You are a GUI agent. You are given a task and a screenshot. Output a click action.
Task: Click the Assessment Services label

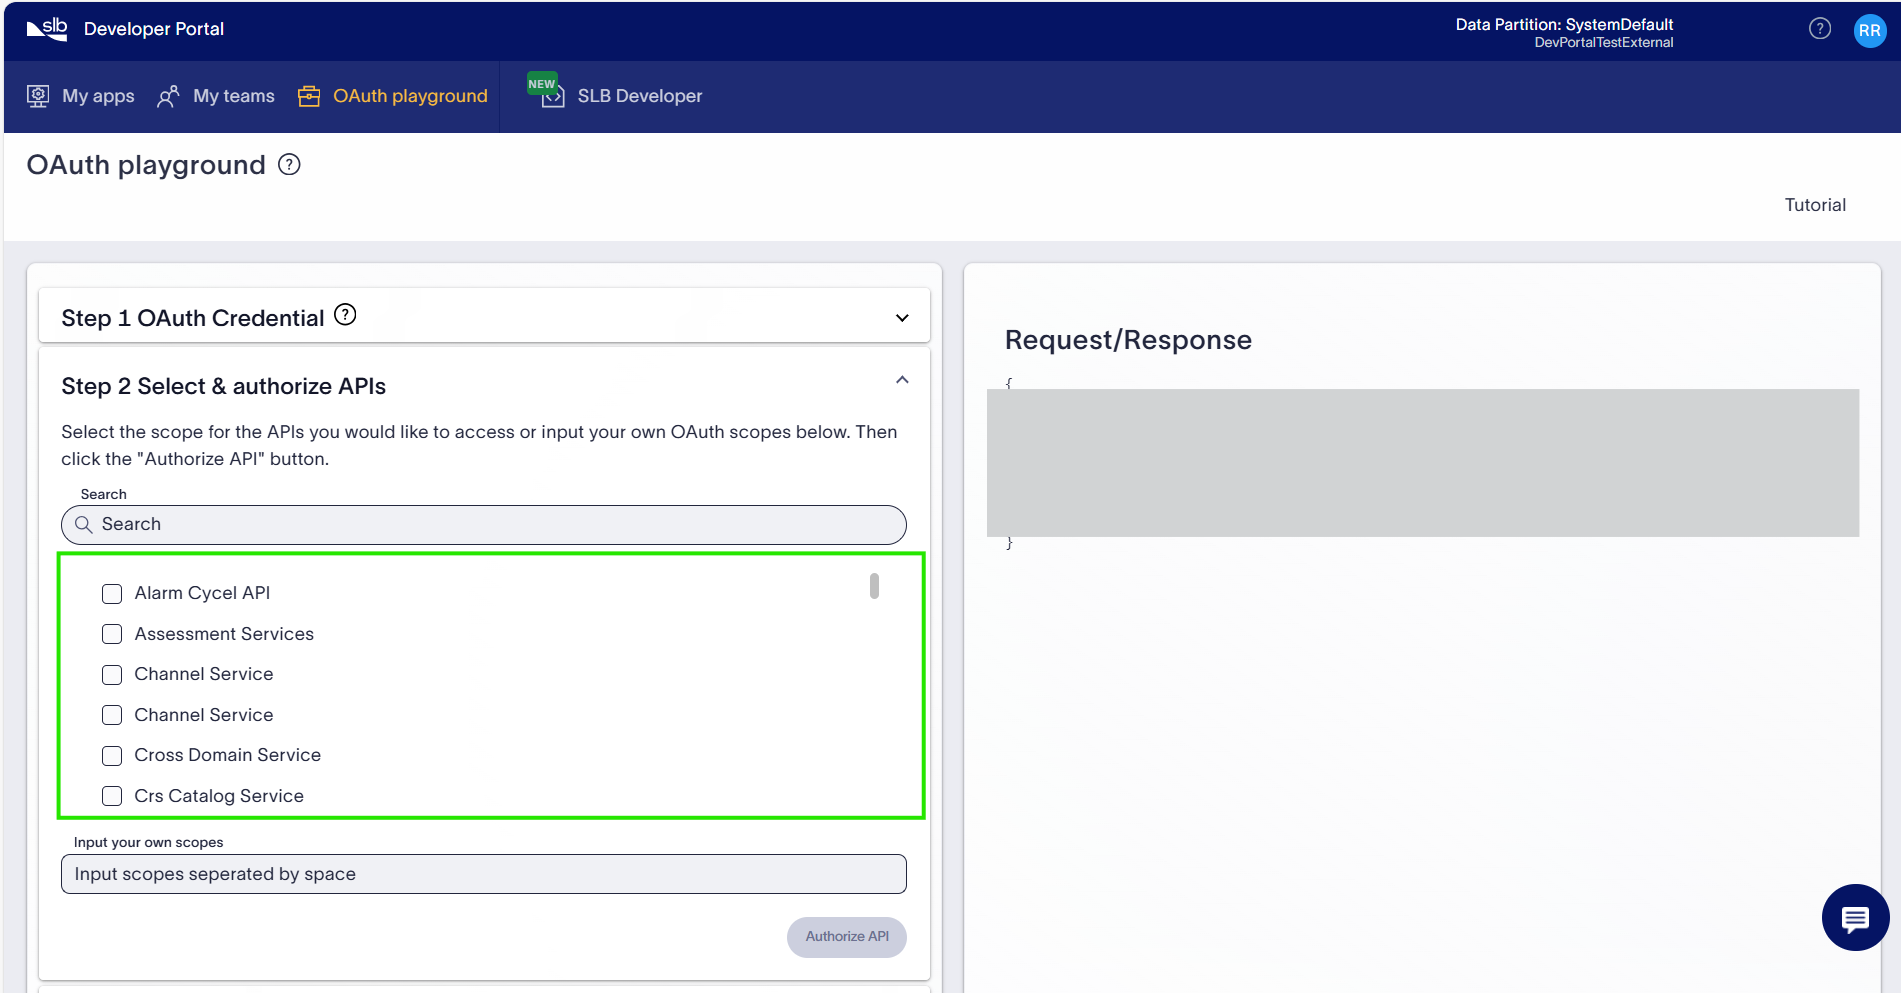pos(224,634)
